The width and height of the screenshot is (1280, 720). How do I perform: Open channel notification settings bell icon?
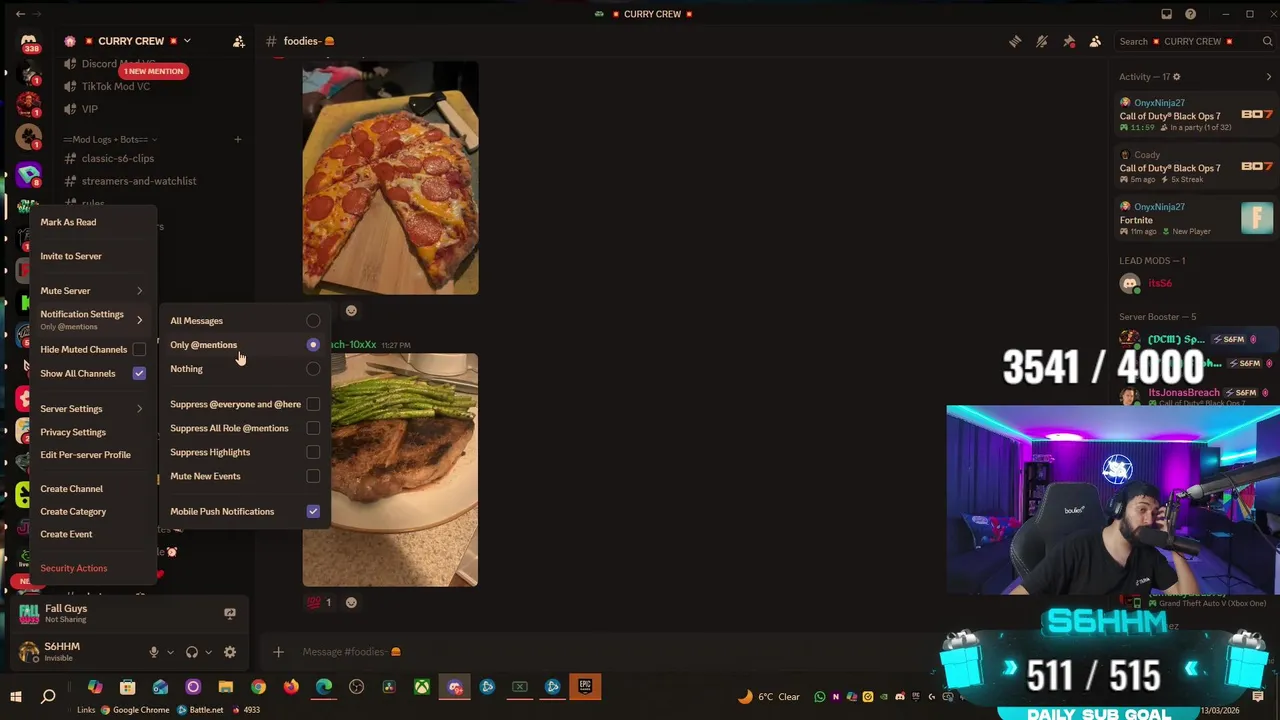point(1042,41)
